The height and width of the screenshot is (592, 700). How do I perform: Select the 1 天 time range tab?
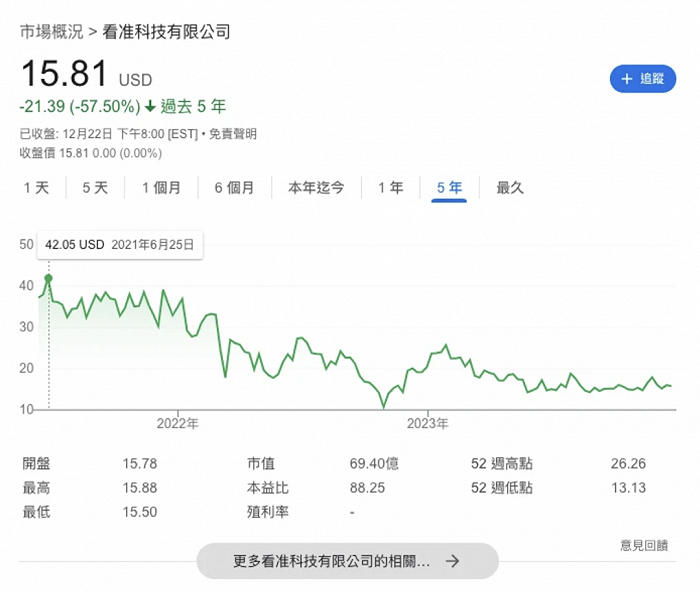pyautogui.click(x=36, y=188)
